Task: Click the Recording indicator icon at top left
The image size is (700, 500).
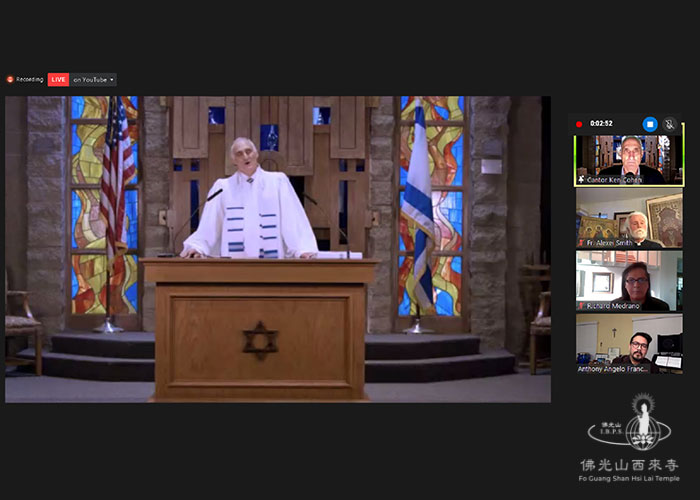Action: pos(10,79)
